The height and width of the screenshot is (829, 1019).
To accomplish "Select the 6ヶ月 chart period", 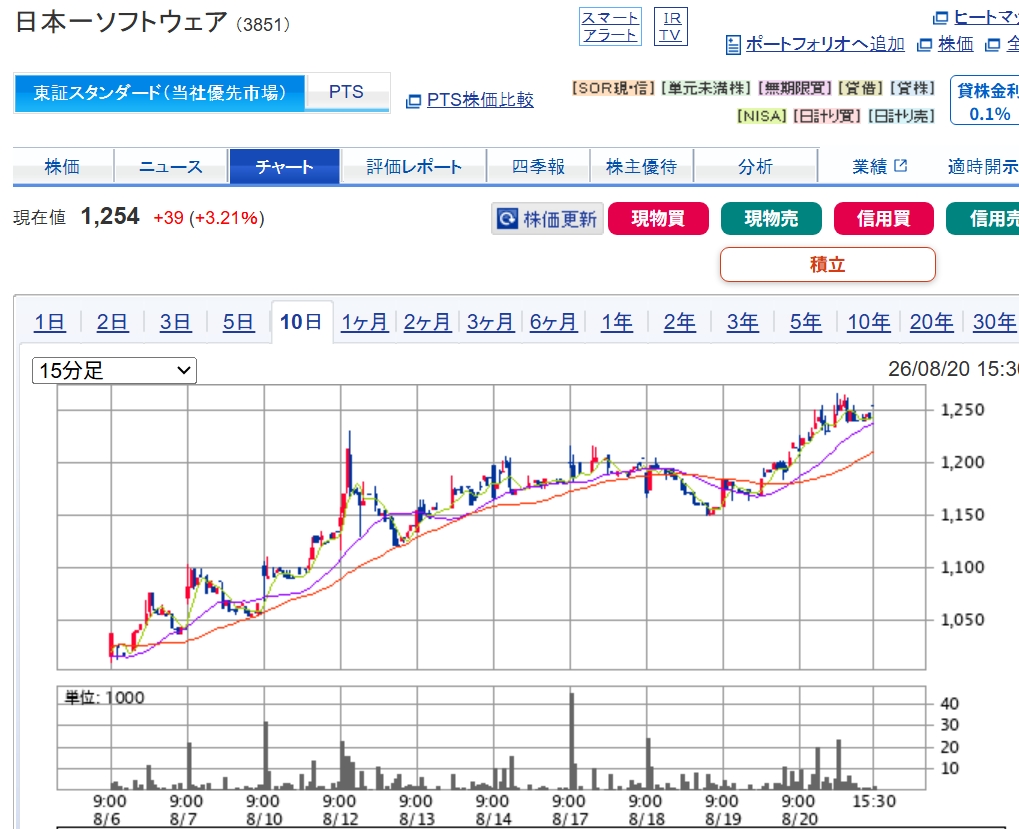I will click(x=553, y=322).
